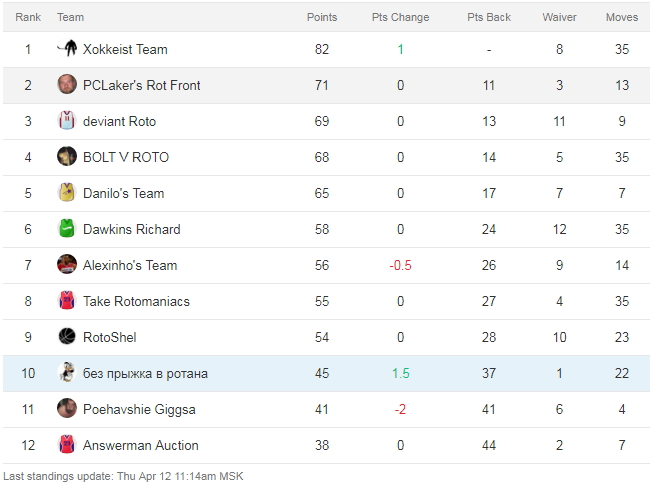This screenshot has width=650, height=497.
Task: Sort standings by Points column
Action: (321, 17)
